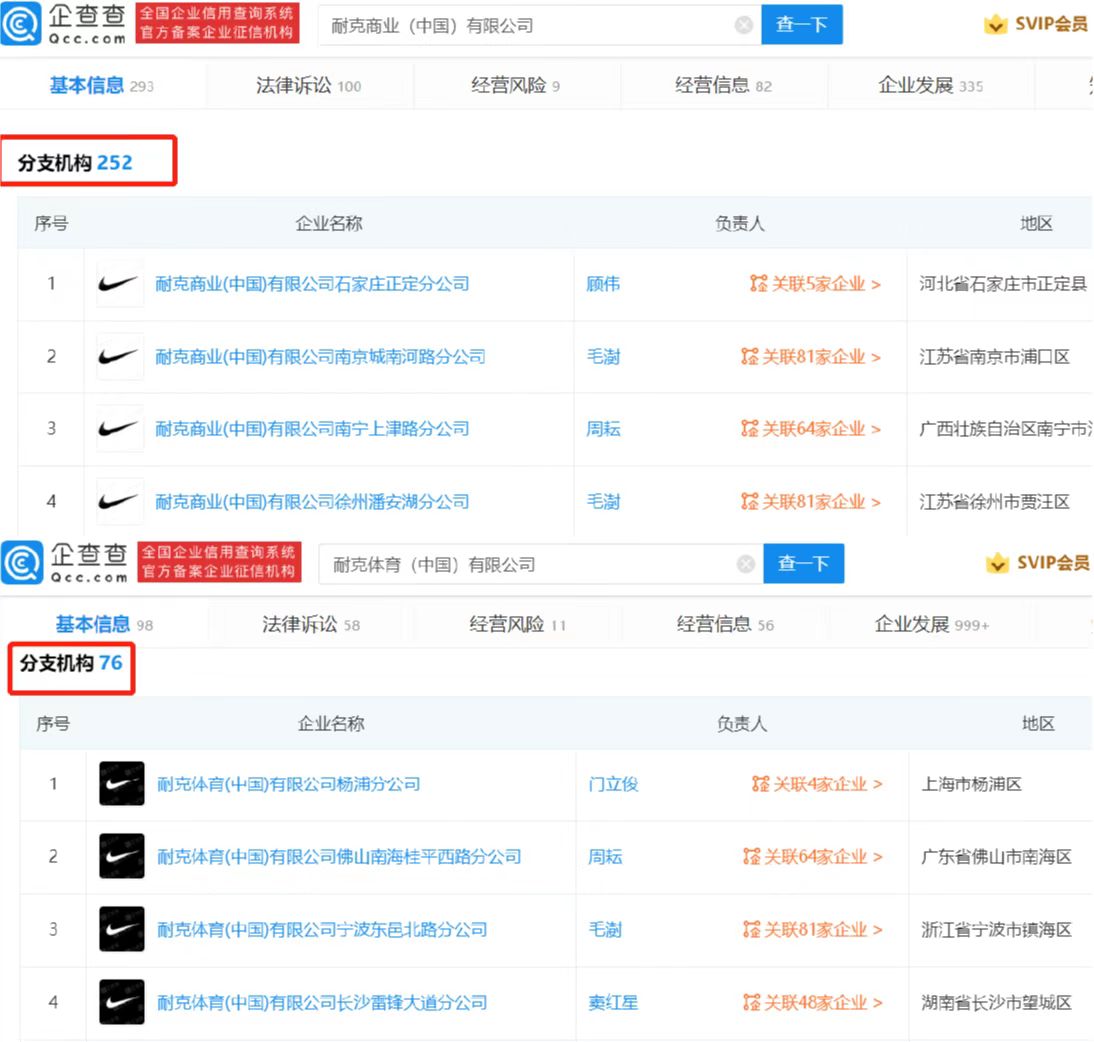Click the Nike logo beside 南京城南河路分公司
The height and width of the screenshot is (1042, 1094).
[119, 357]
